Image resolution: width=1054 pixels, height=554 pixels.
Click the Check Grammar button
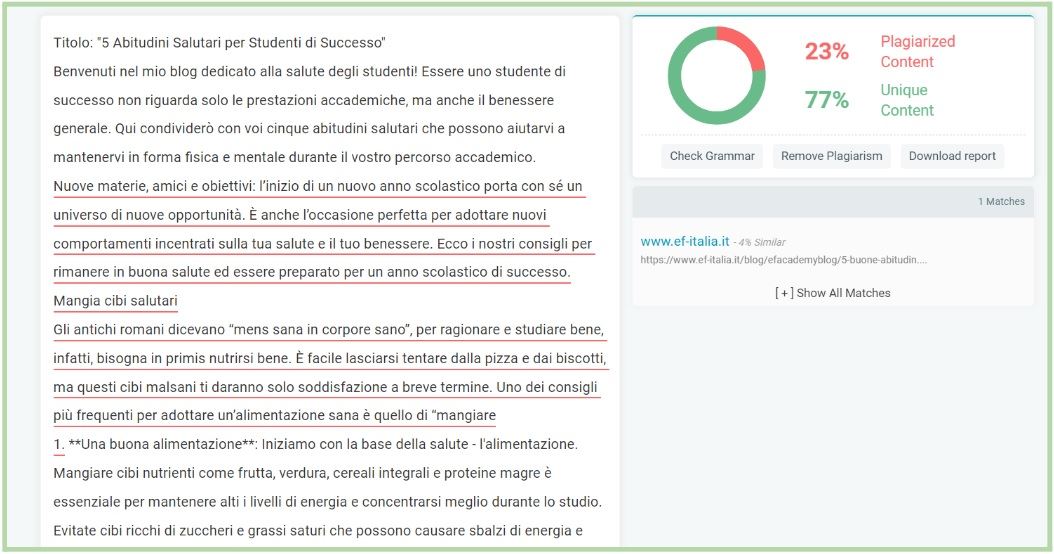point(712,156)
